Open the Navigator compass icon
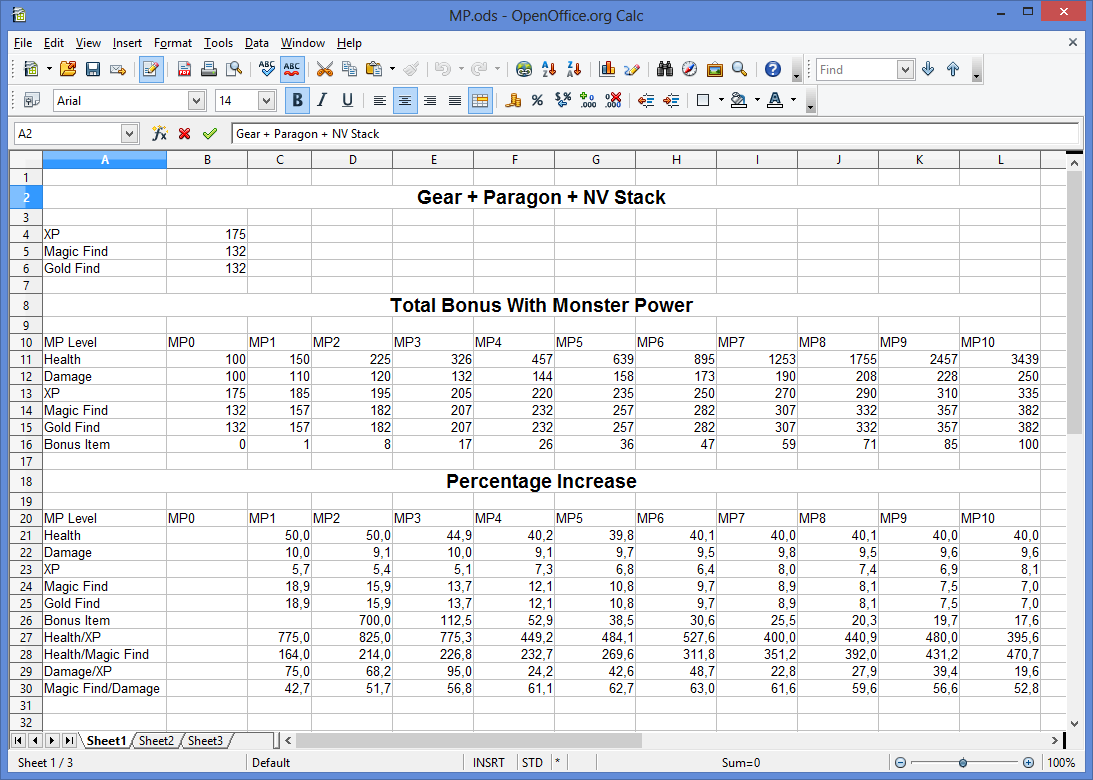This screenshot has width=1093, height=780. click(x=689, y=69)
